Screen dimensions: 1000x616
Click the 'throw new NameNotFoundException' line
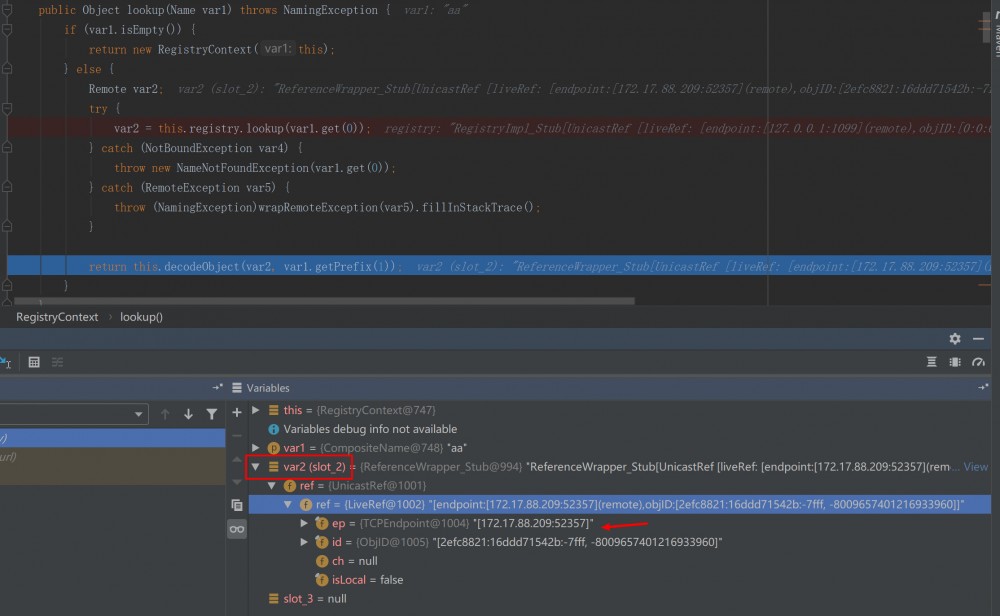pos(255,168)
